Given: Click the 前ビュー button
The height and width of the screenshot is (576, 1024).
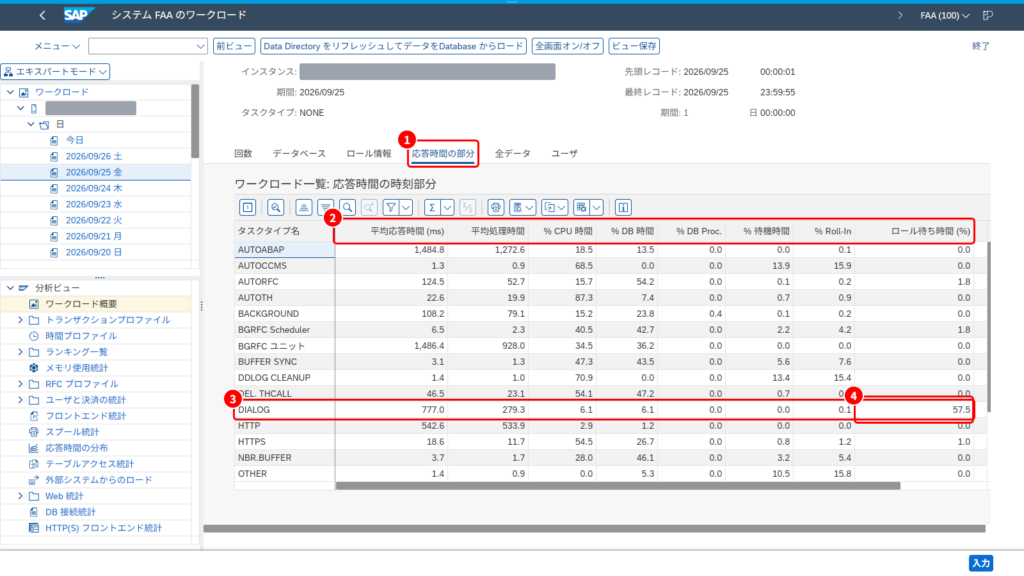Looking at the screenshot, I should click(x=234, y=46).
